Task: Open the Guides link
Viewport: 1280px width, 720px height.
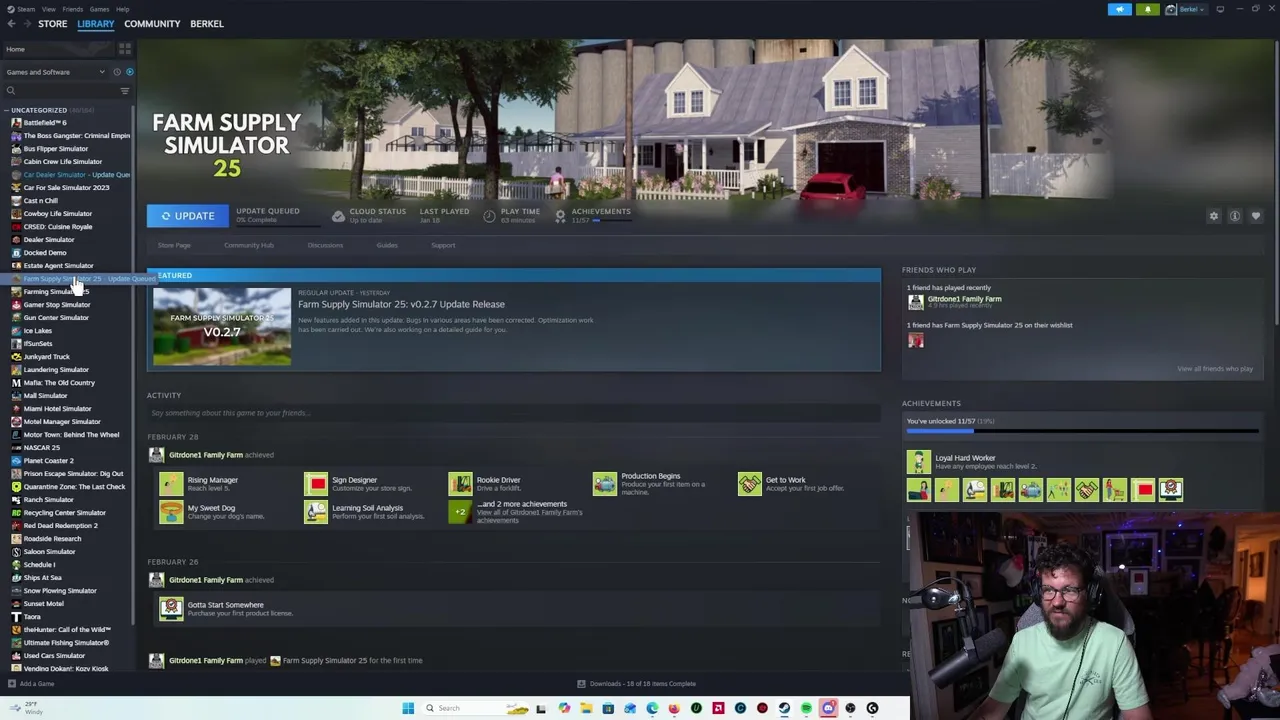Action: click(387, 245)
